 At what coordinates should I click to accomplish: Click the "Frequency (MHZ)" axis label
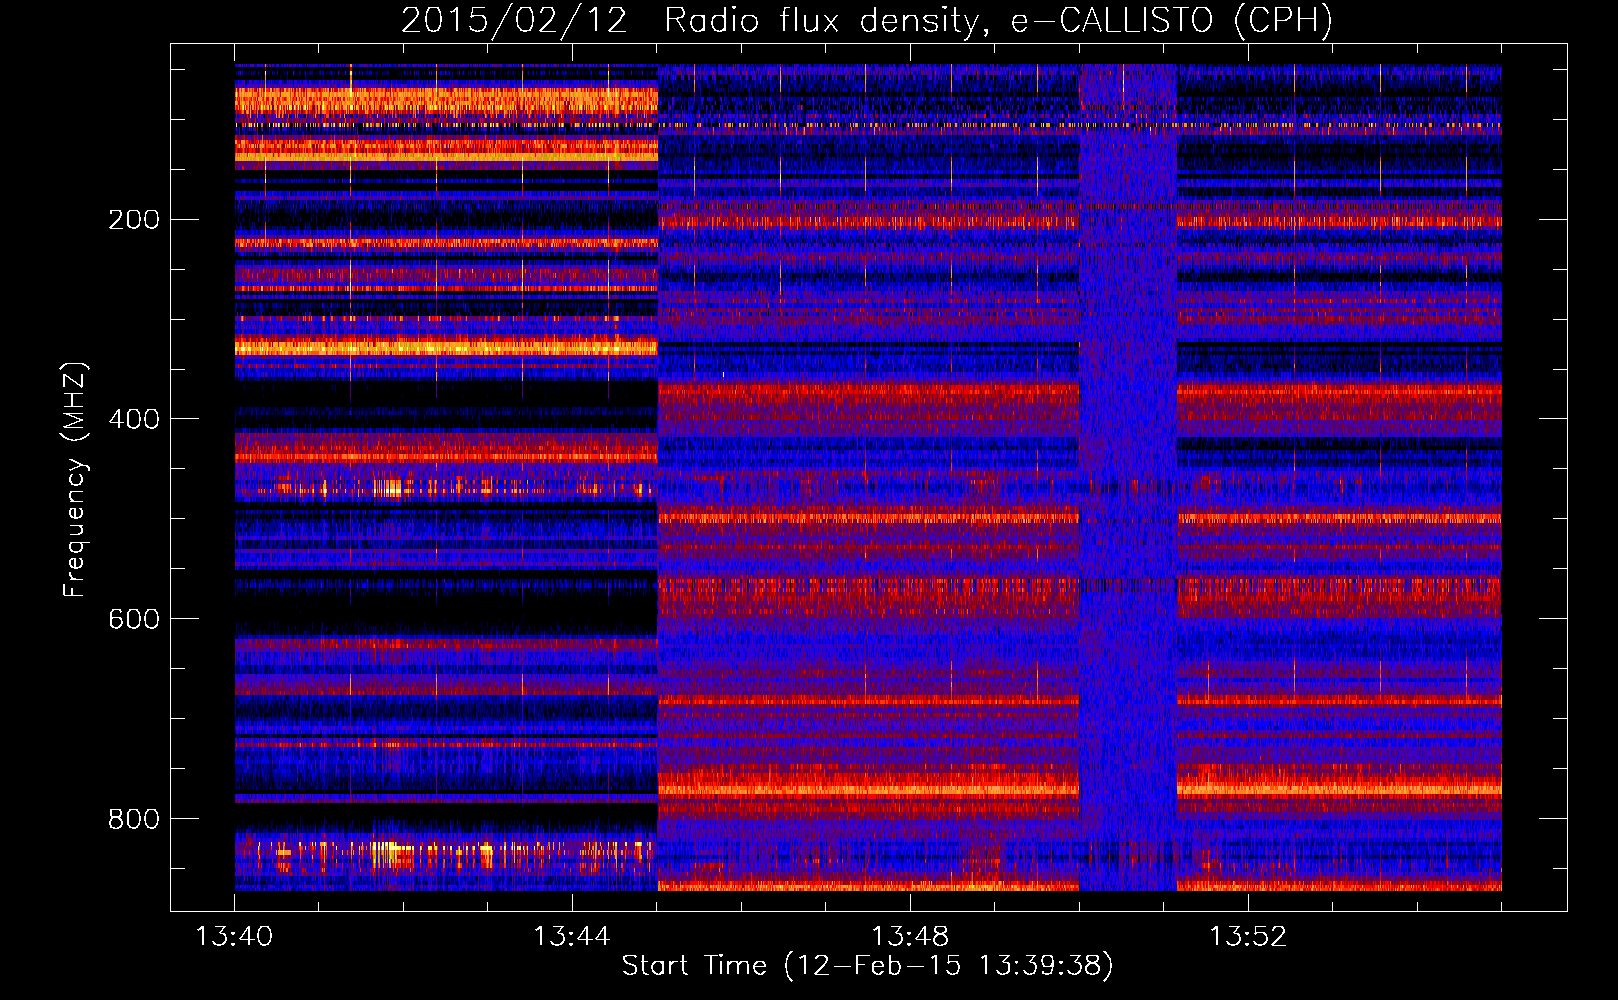(75, 479)
